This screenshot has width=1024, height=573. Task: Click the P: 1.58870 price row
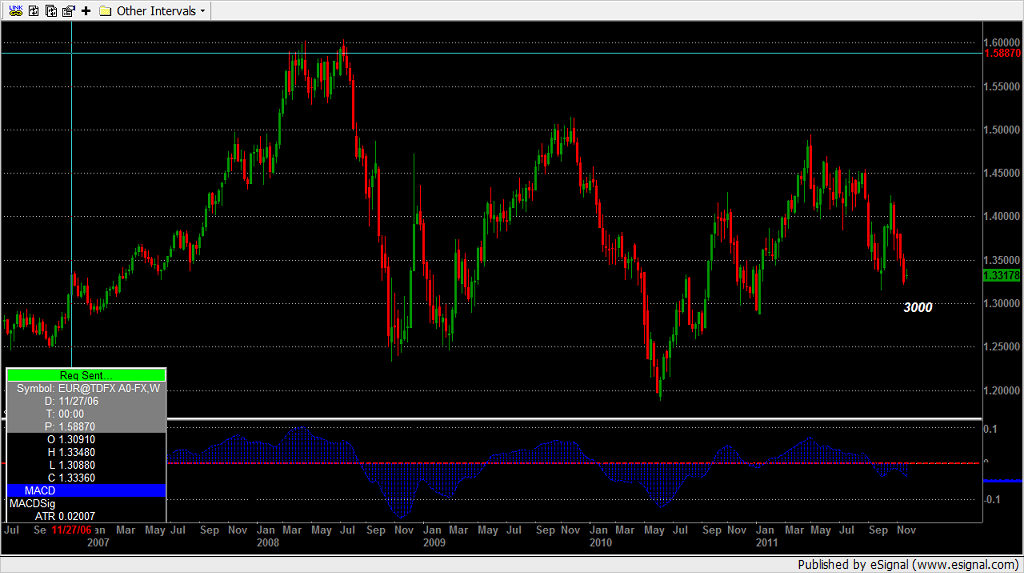click(86, 427)
